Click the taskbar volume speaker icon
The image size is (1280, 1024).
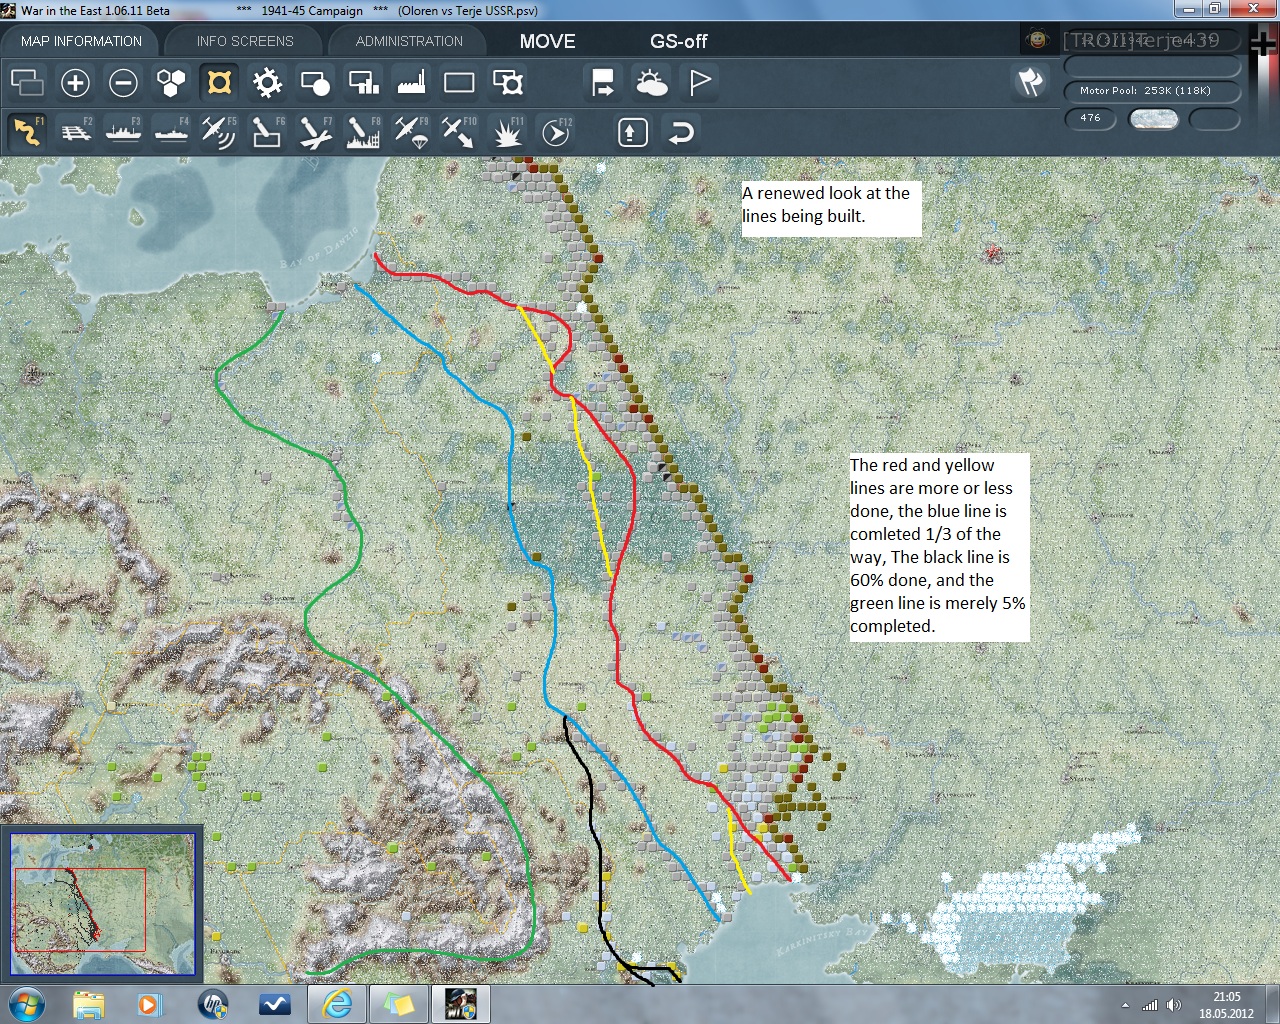click(x=1173, y=1005)
